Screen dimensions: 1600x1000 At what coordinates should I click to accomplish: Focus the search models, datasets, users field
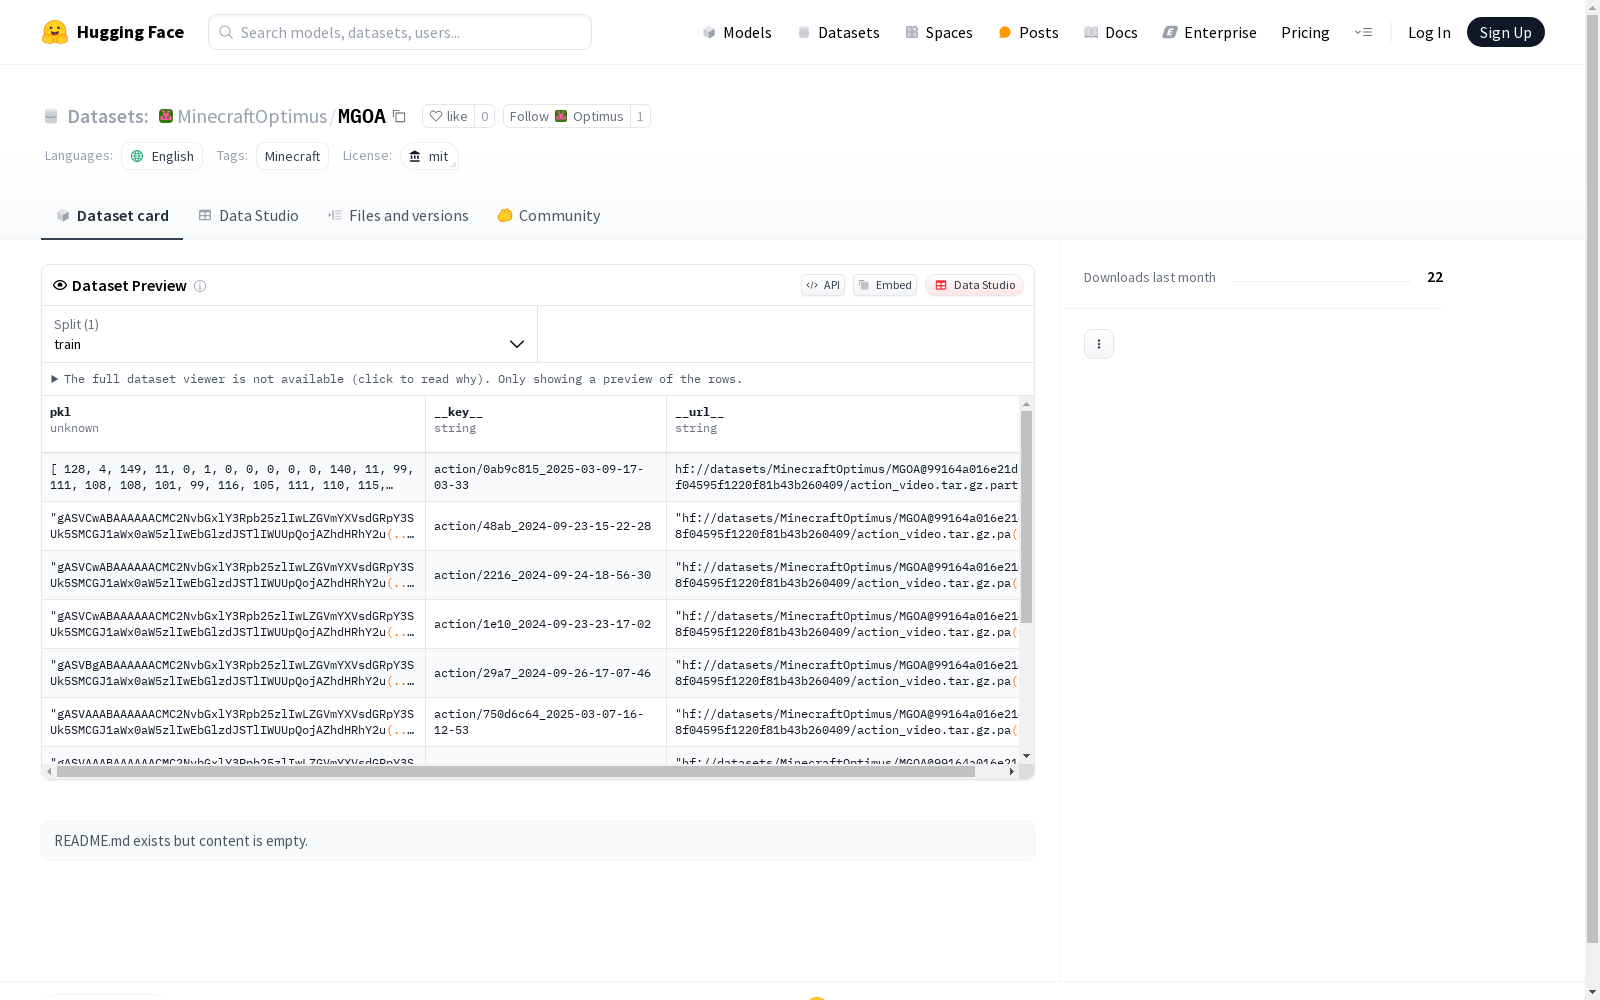coord(400,32)
